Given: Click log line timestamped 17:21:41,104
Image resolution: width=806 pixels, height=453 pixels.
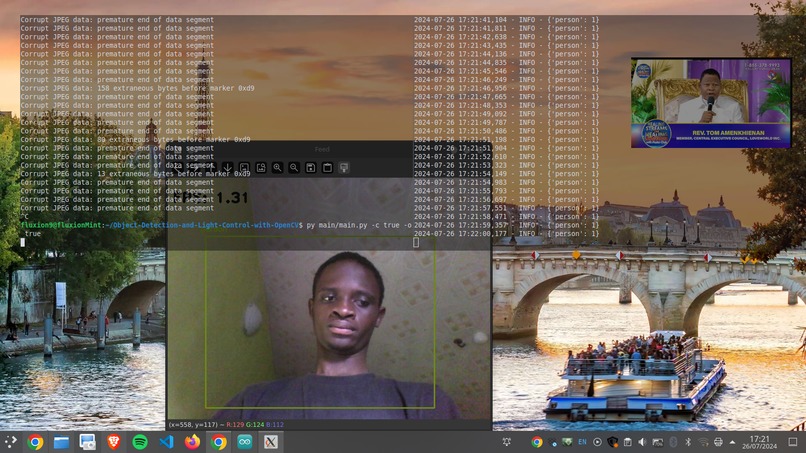Looking at the screenshot, I should [506, 20].
